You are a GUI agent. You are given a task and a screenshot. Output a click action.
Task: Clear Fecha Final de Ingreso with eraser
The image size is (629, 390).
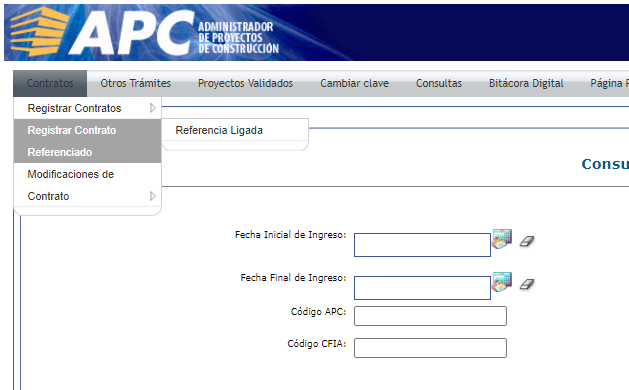[527, 284]
